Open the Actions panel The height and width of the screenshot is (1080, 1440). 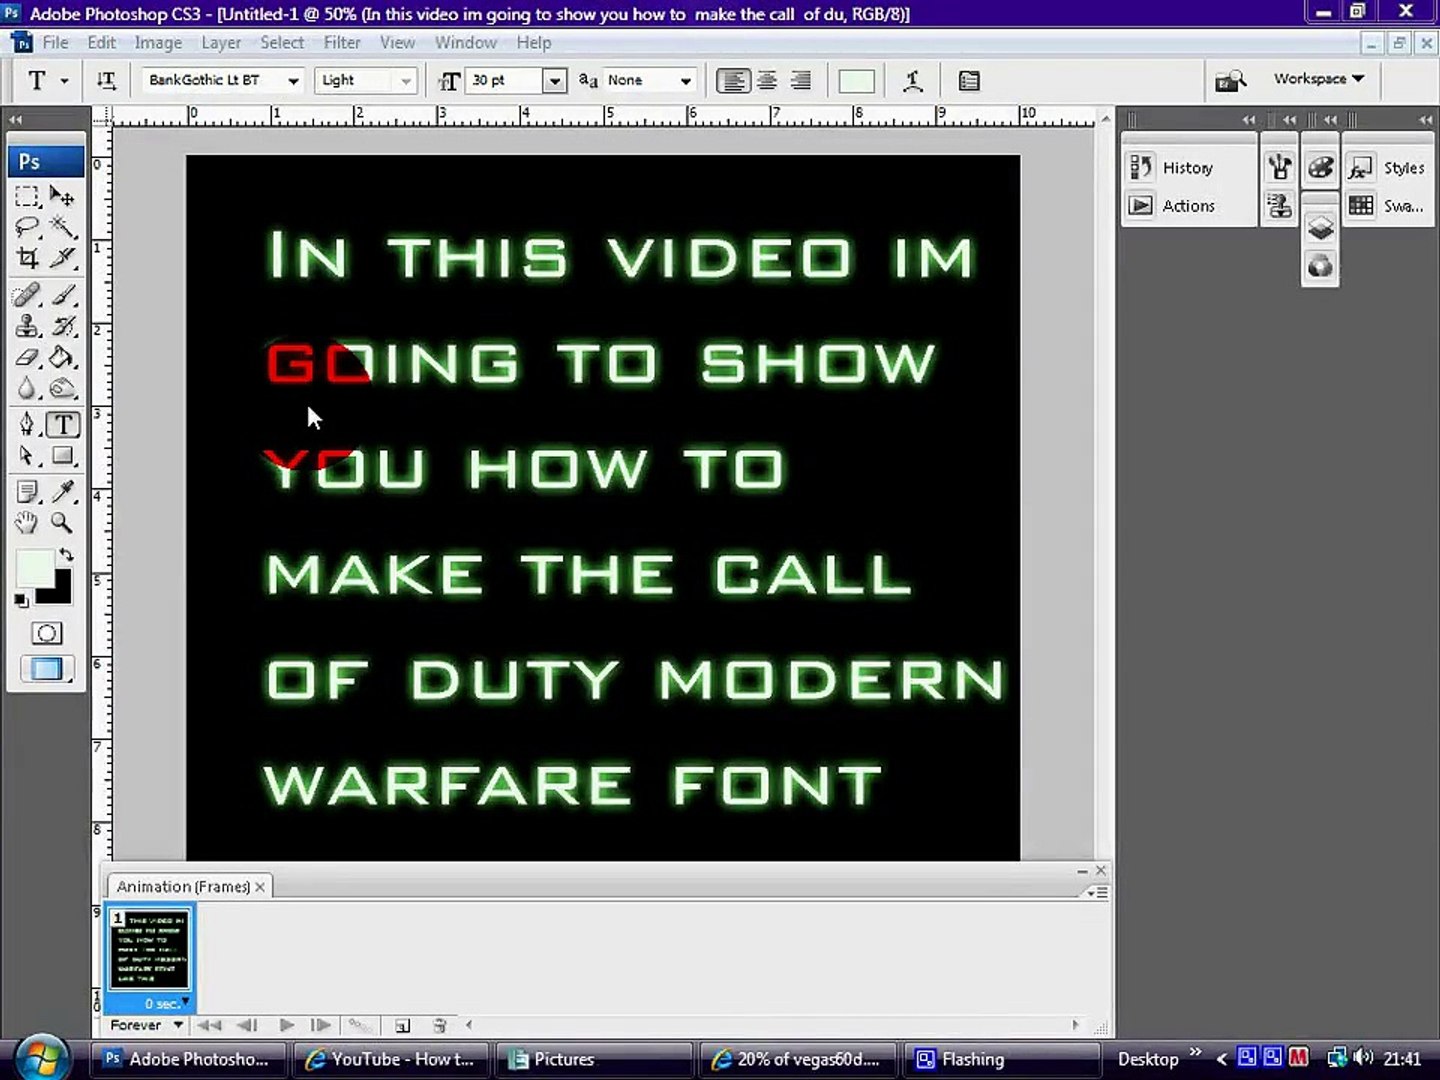1187,206
